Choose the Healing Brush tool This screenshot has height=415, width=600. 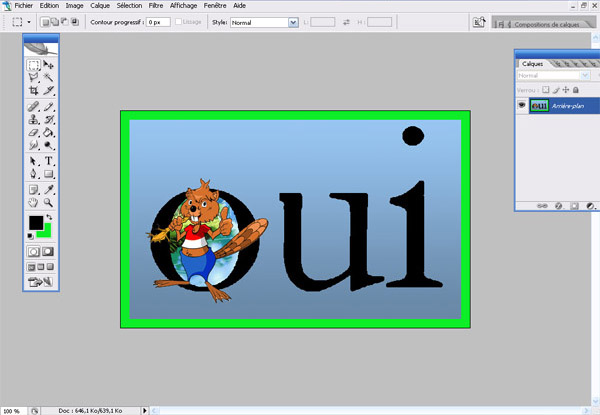click(33, 106)
